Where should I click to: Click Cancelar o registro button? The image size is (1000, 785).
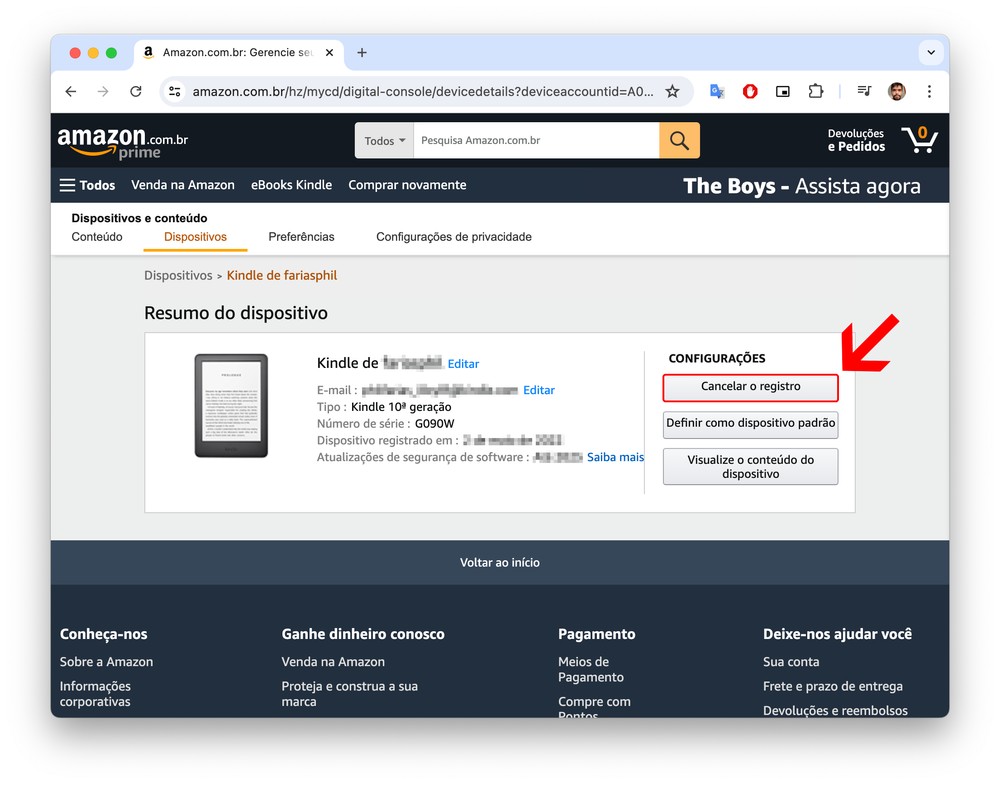[750, 387]
